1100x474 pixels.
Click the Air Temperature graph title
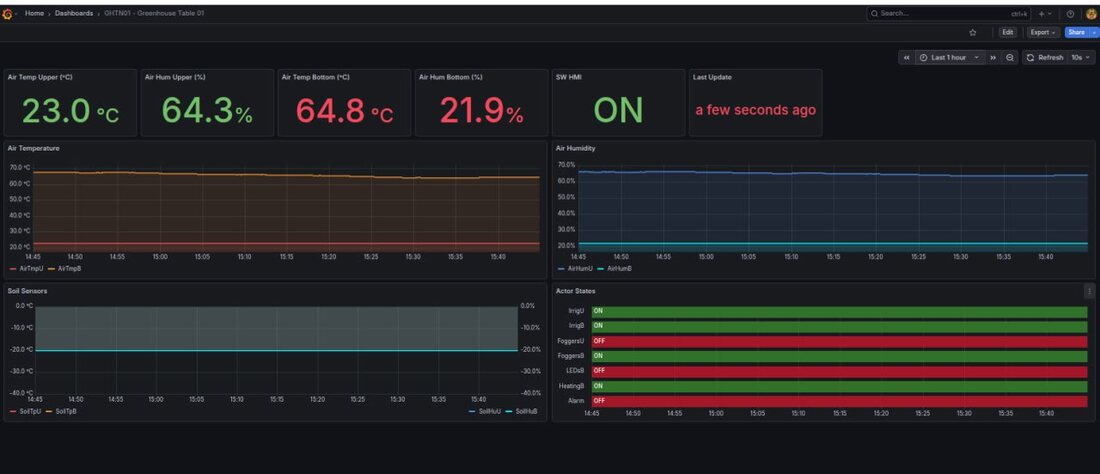click(x=34, y=148)
